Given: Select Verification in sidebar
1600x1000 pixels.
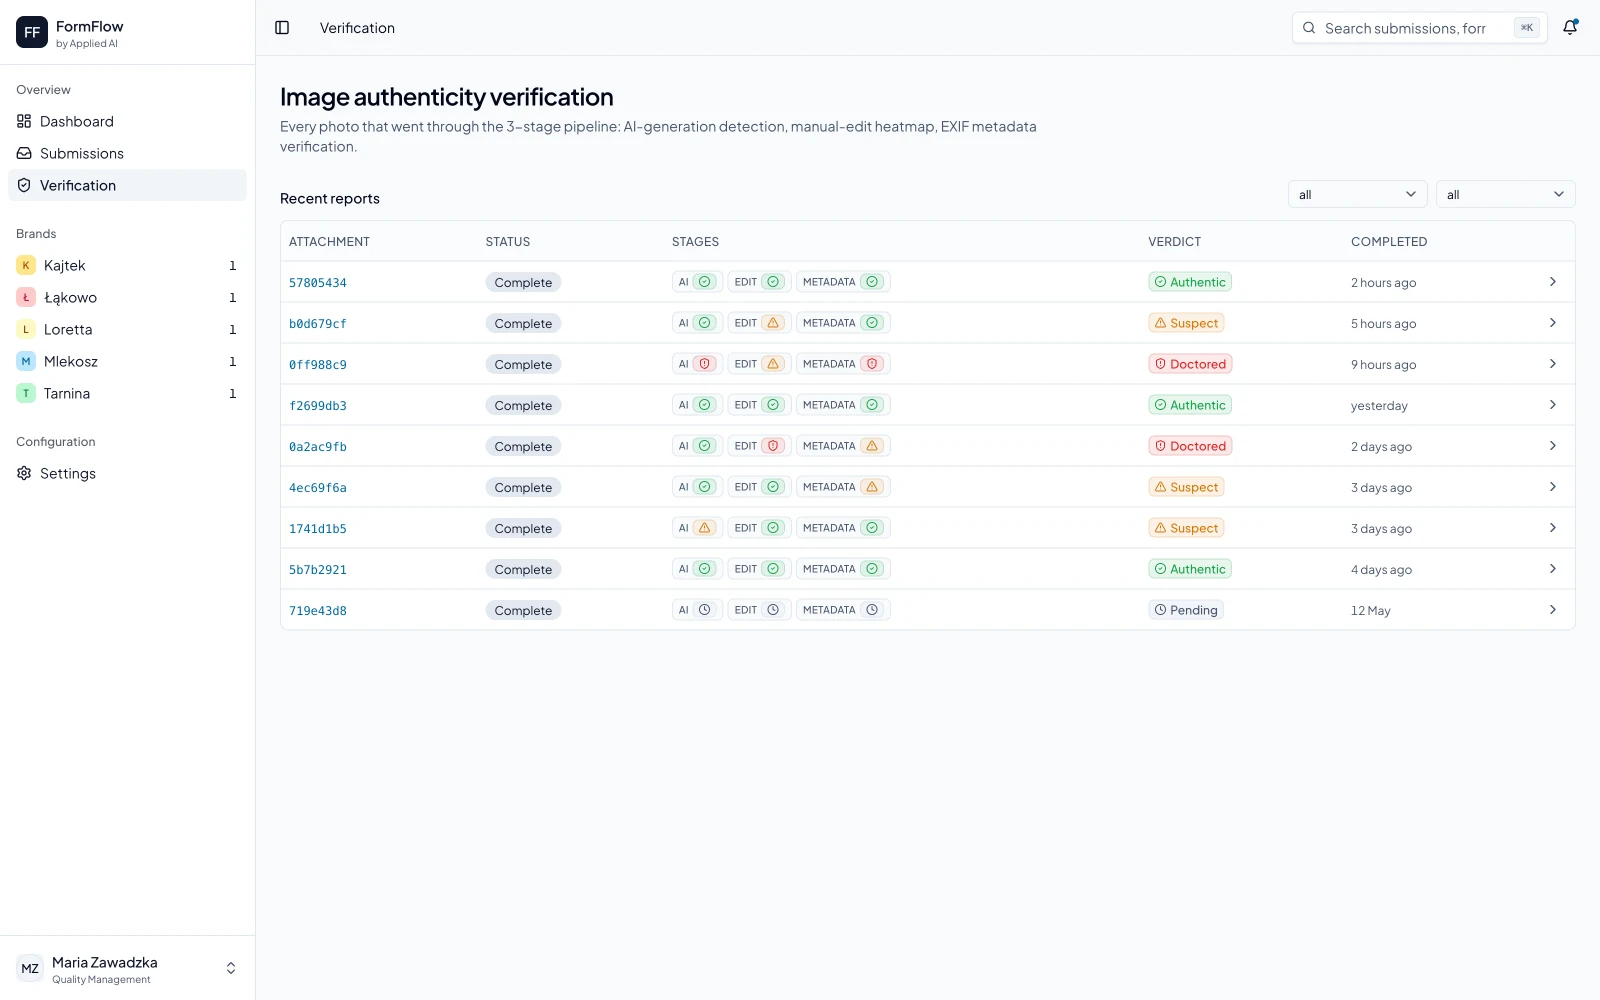Looking at the screenshot, I should tap(127, 185).
